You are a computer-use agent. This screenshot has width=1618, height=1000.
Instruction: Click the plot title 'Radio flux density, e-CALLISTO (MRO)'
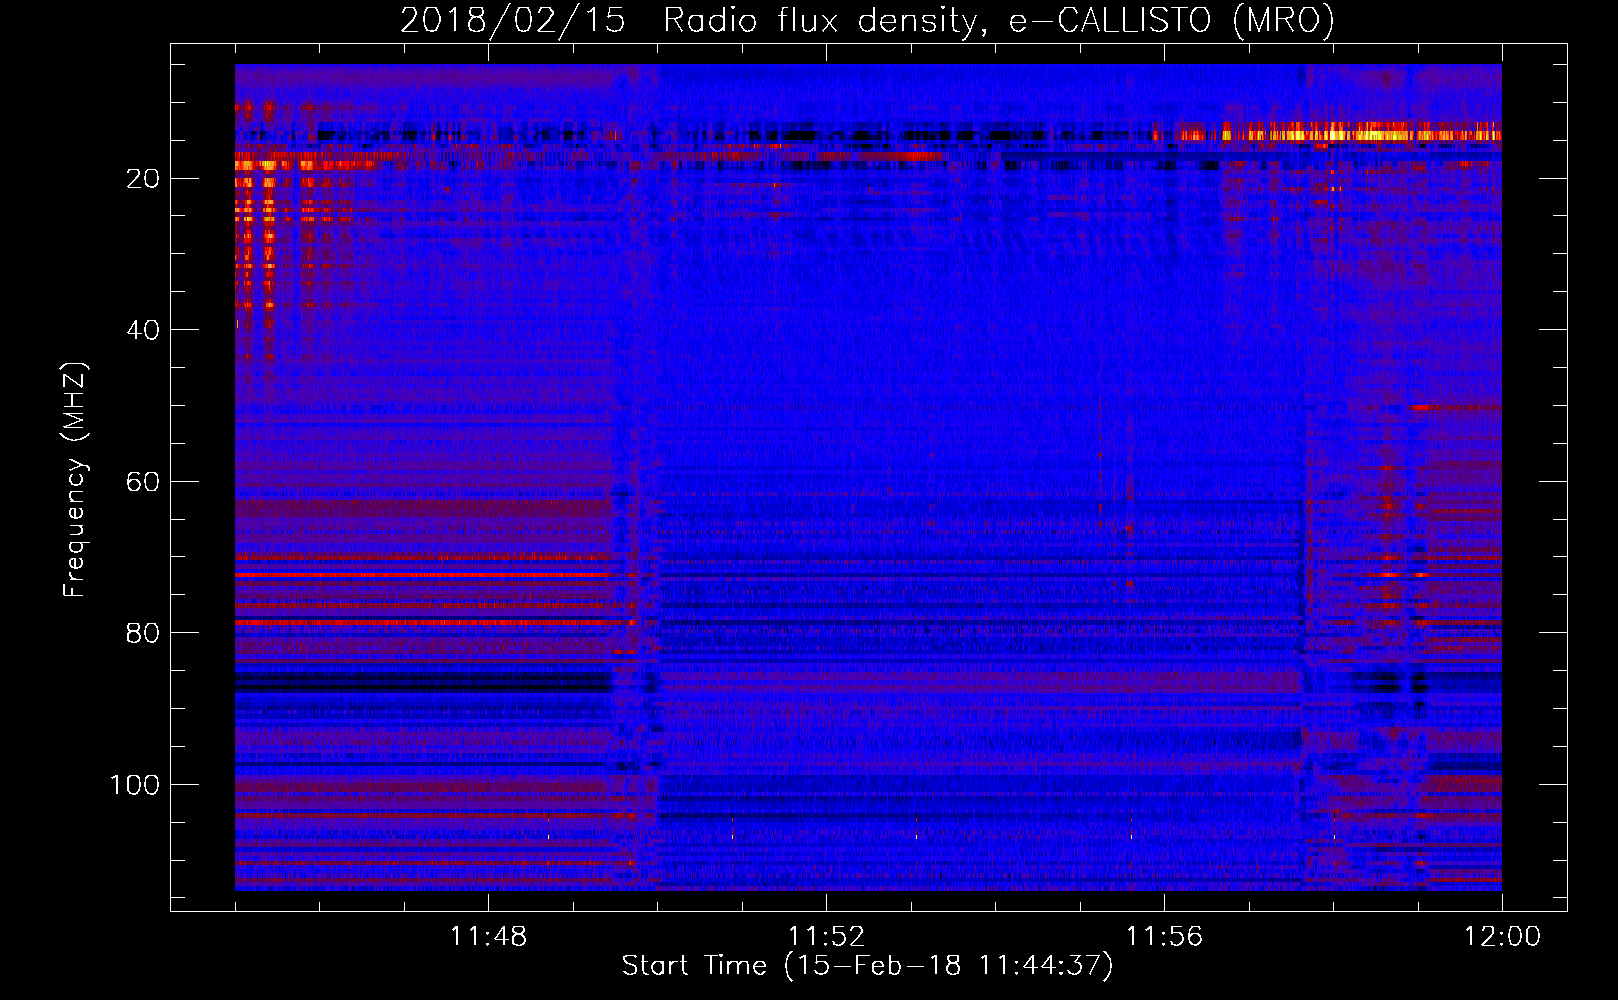(998, 21)
